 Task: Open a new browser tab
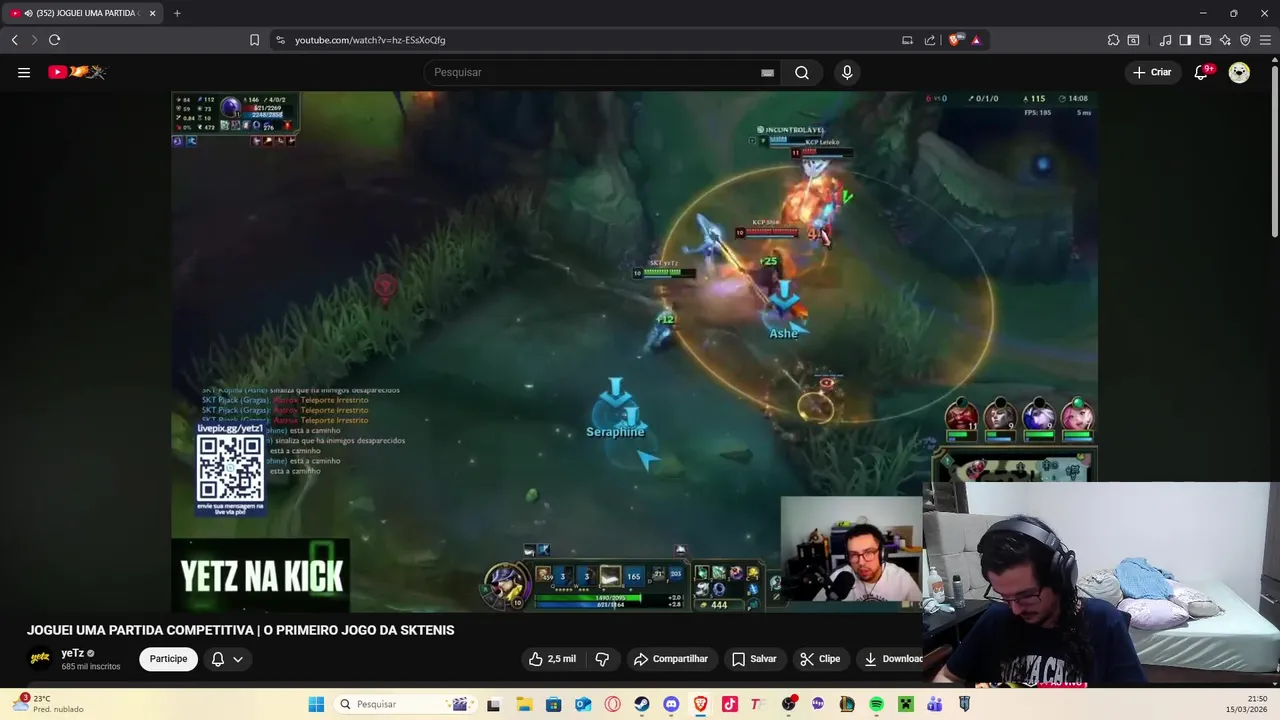pyautogui.click(x=177, y=13)
